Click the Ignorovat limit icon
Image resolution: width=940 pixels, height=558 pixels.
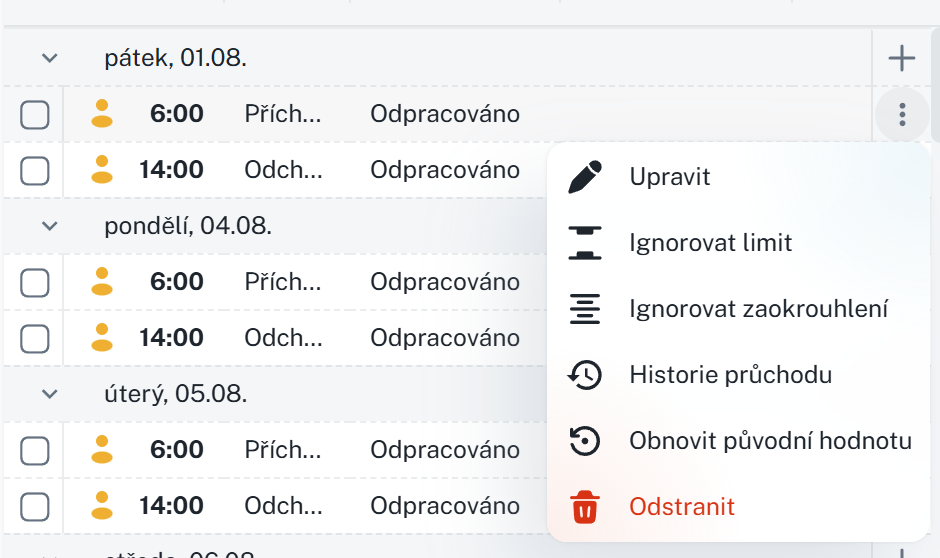point(585,243)
